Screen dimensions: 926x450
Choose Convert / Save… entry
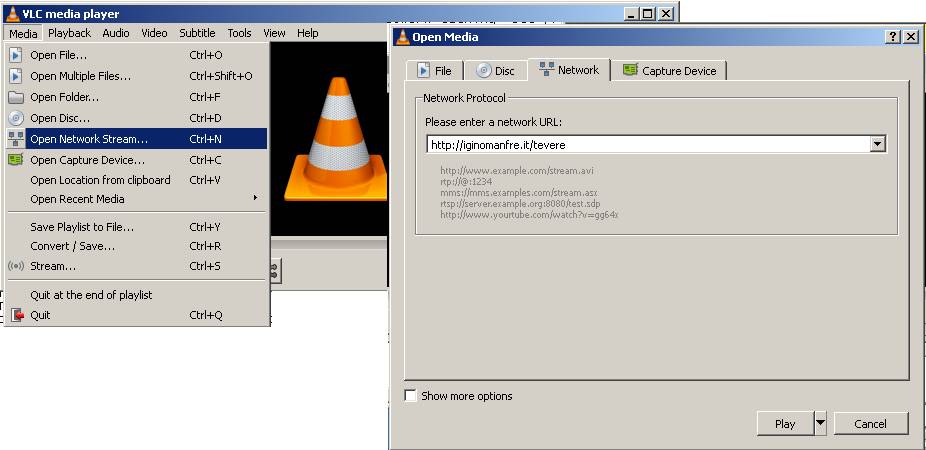coord(136,246)
